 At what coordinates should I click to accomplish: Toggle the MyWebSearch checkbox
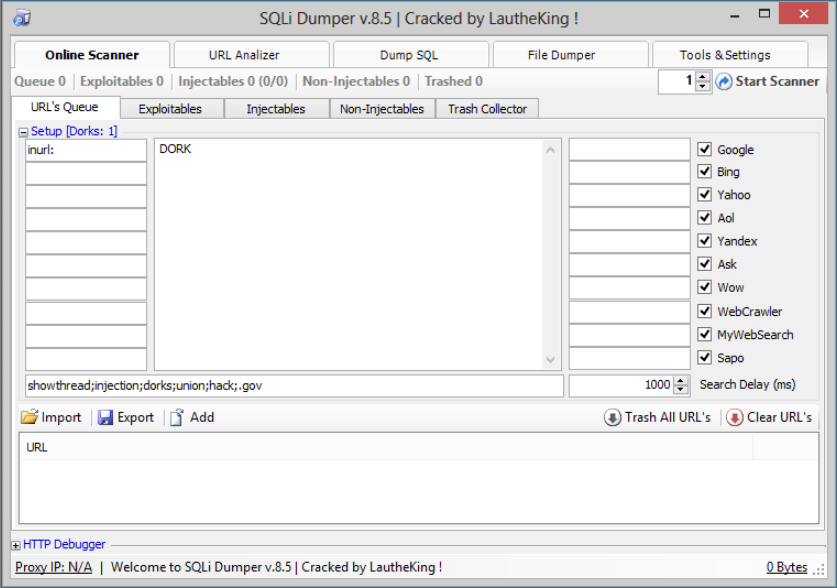click(x=705, y=334)
